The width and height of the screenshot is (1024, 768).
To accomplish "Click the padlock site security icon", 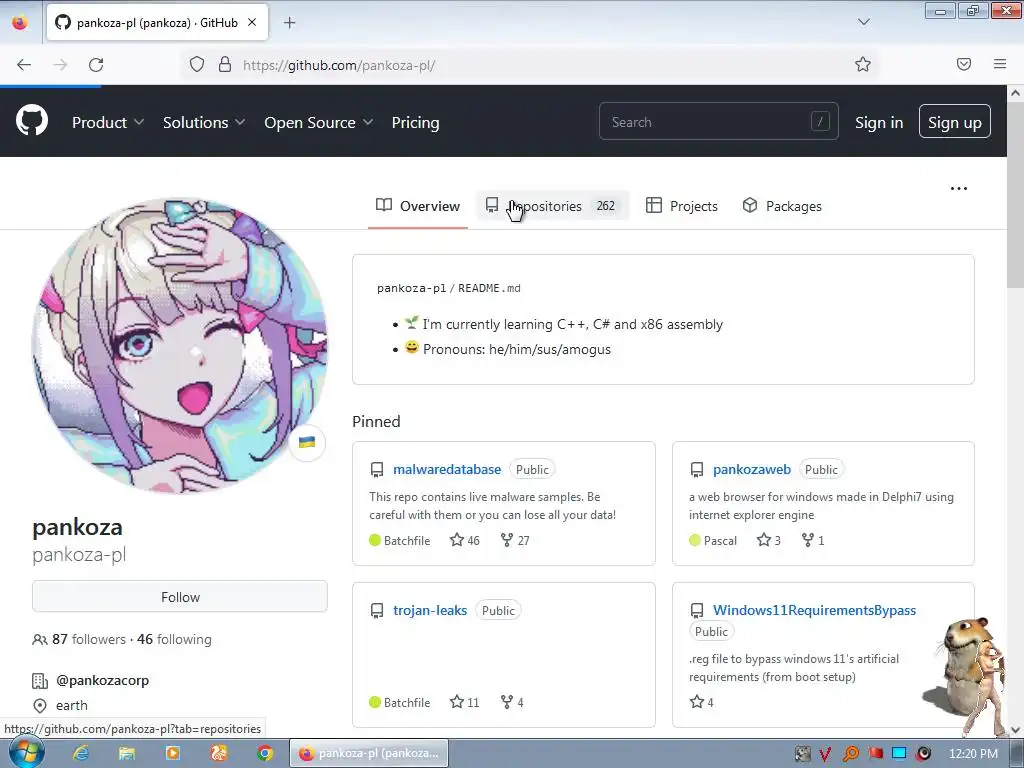I will [x=225, y=64].
